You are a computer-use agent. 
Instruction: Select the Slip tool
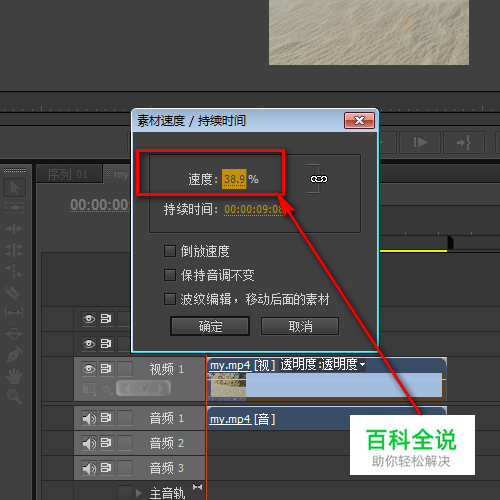[14, 313]
